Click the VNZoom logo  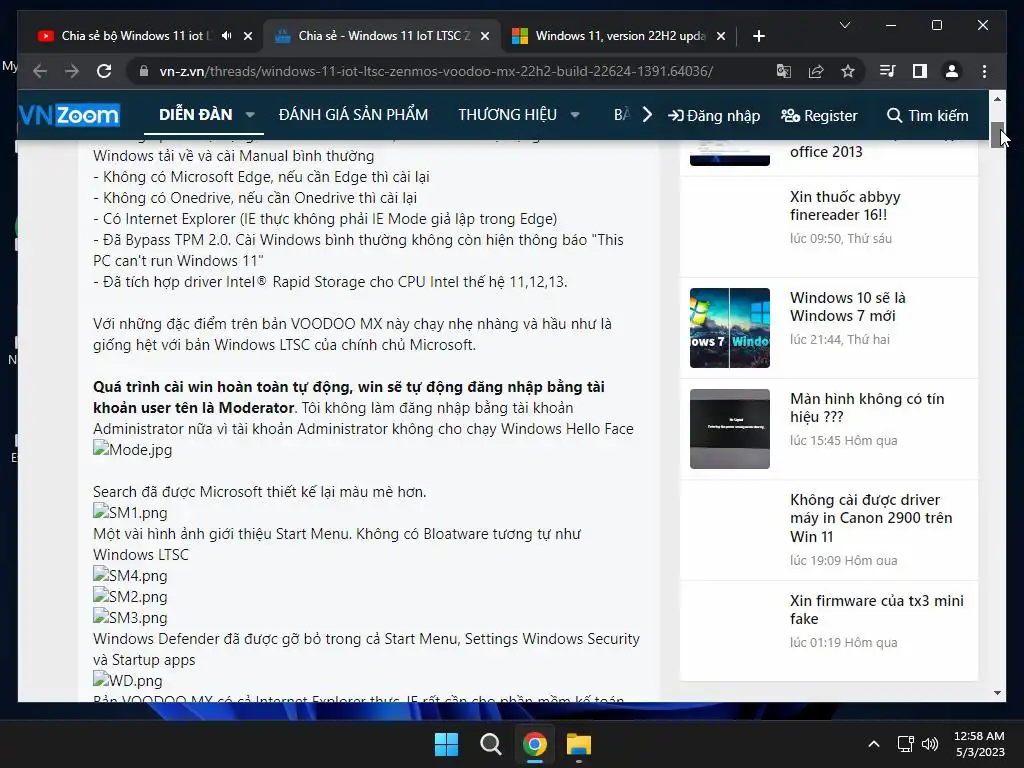pyautogui.click(x=69, y=116)
